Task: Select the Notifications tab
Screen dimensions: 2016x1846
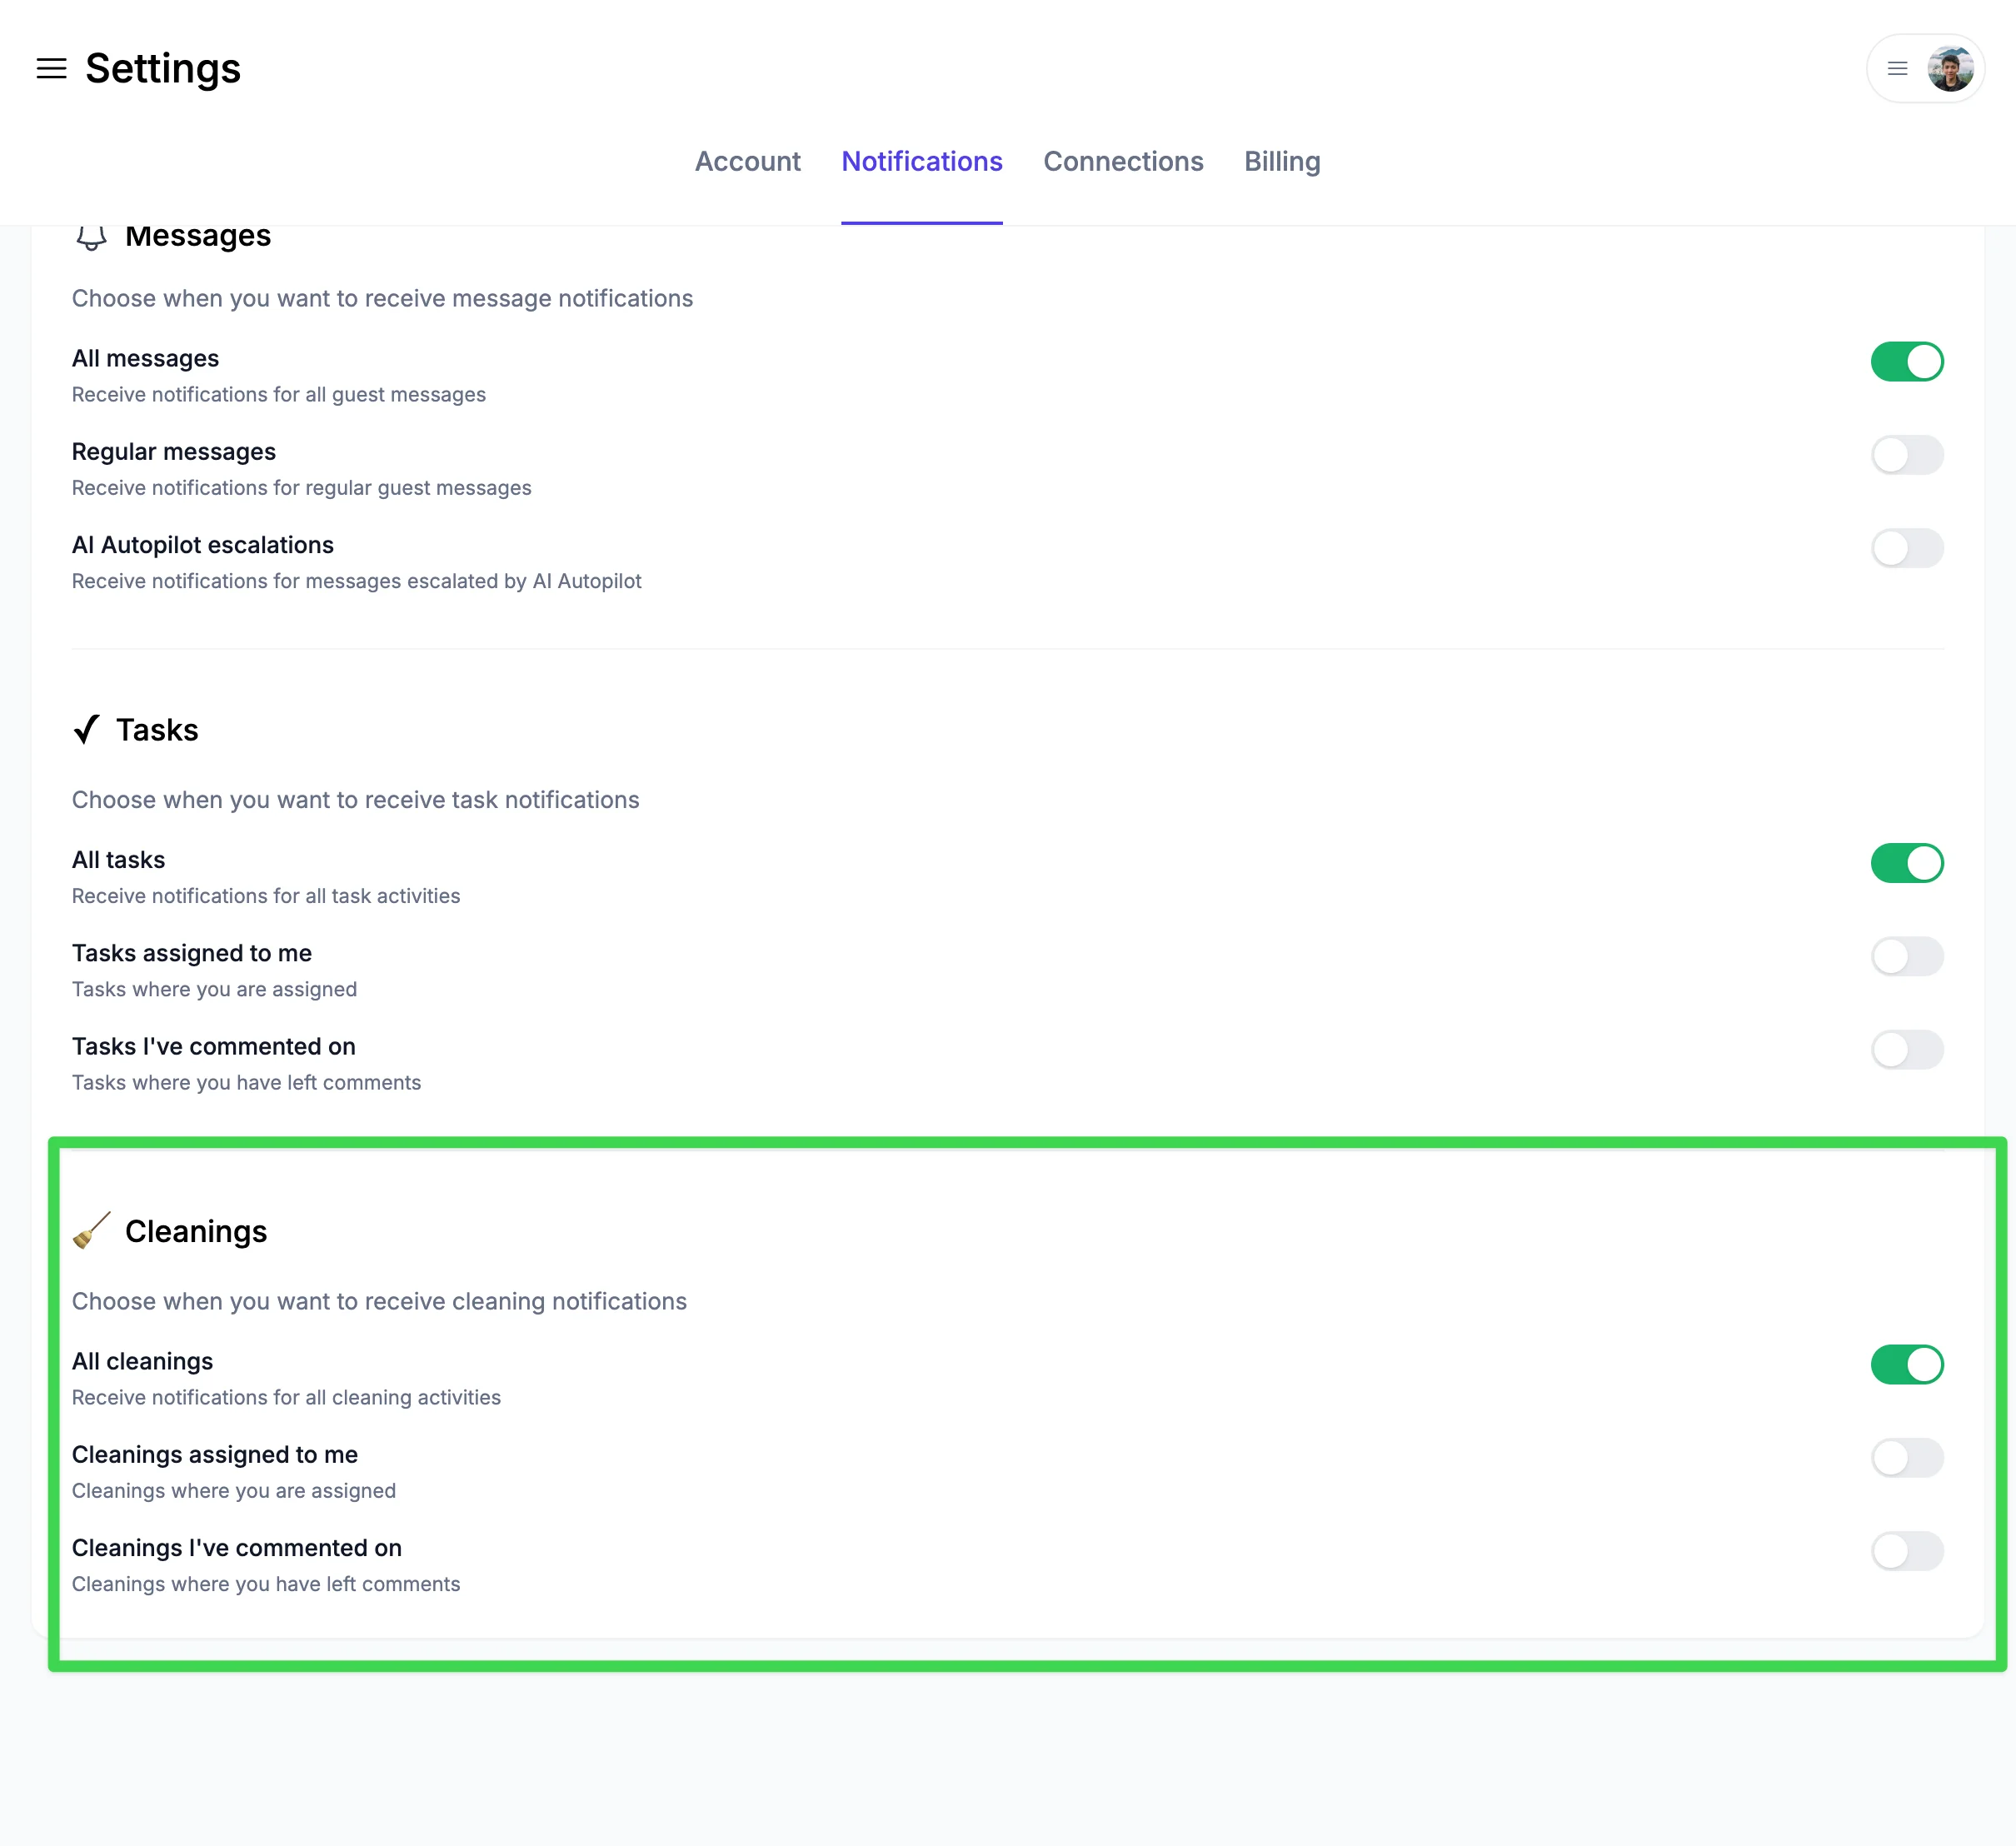Action: tap(921, 162)
